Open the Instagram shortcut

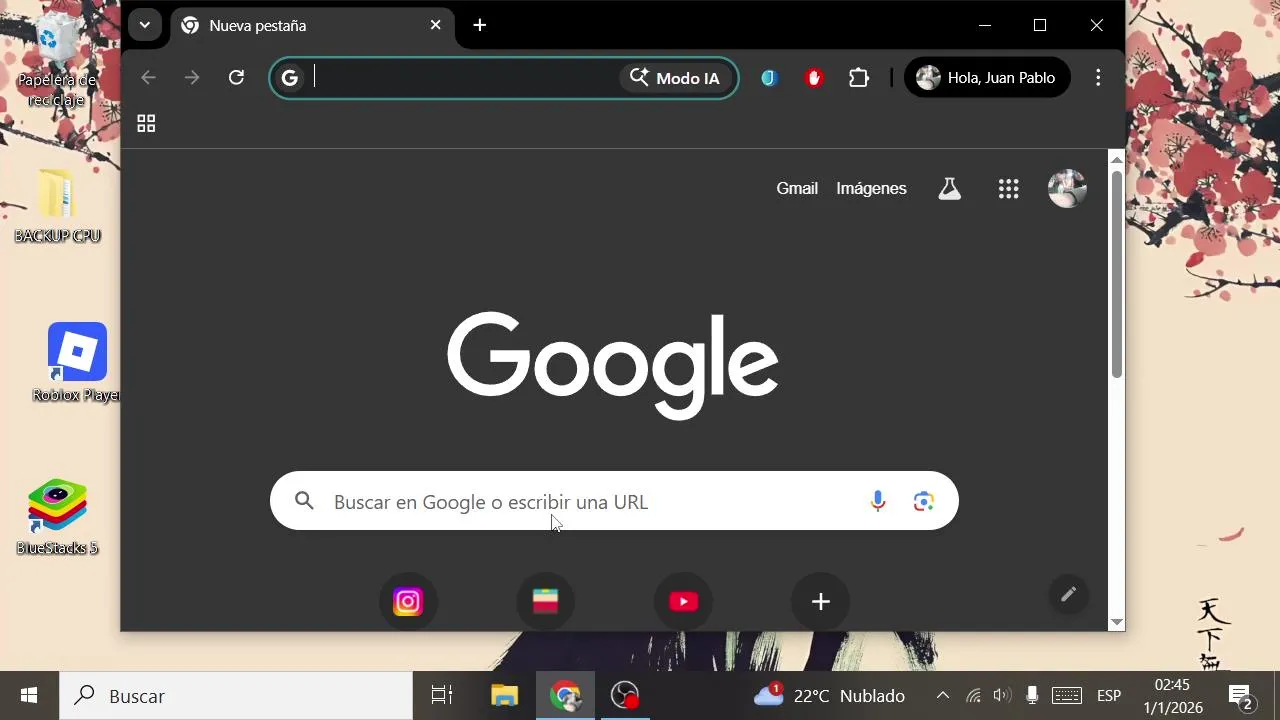pyautogui.click(x=408, y=601)
